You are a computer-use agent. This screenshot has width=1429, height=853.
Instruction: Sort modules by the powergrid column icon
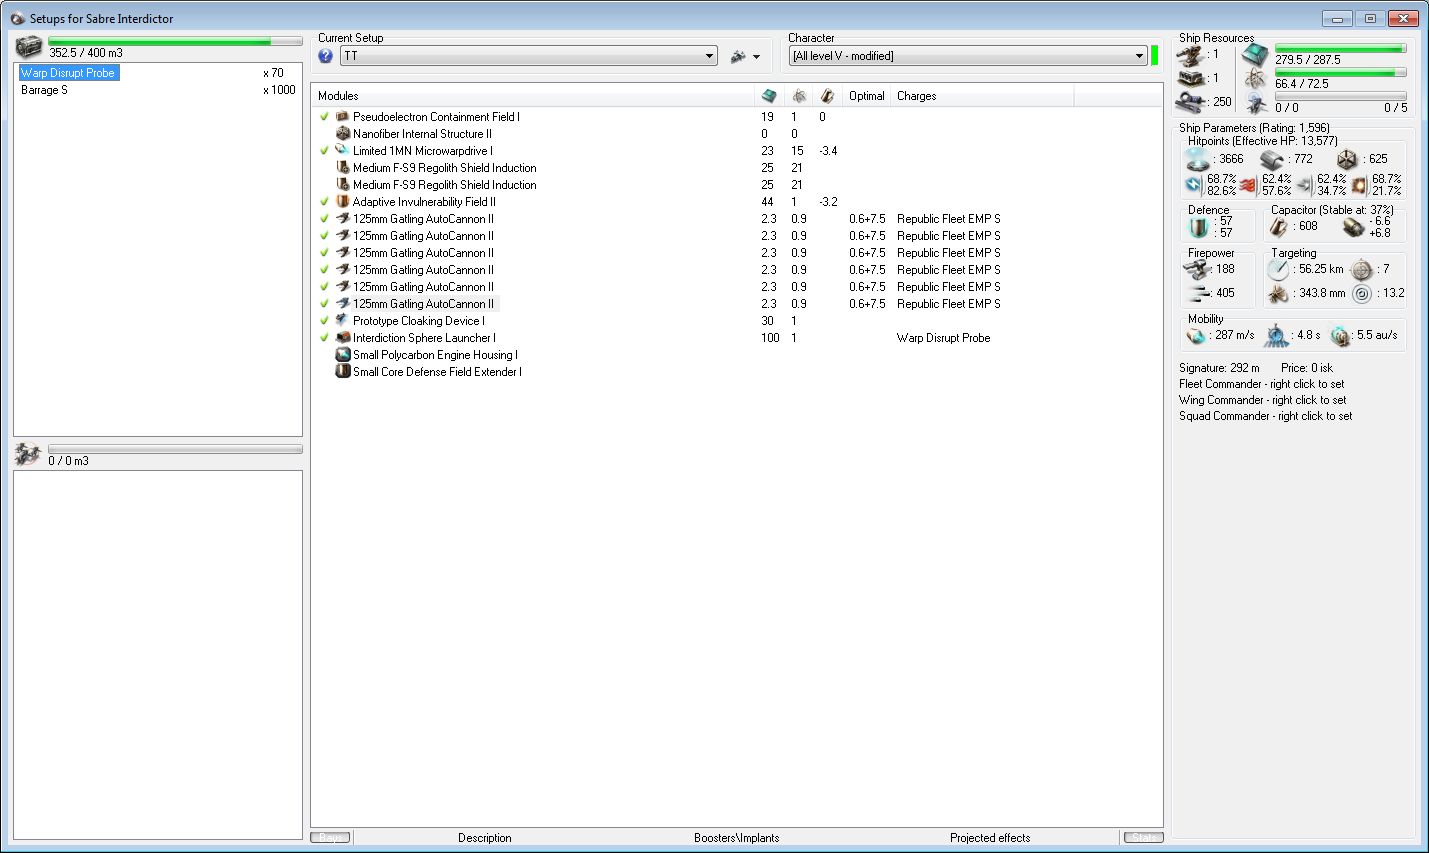(x=798, y=96)
